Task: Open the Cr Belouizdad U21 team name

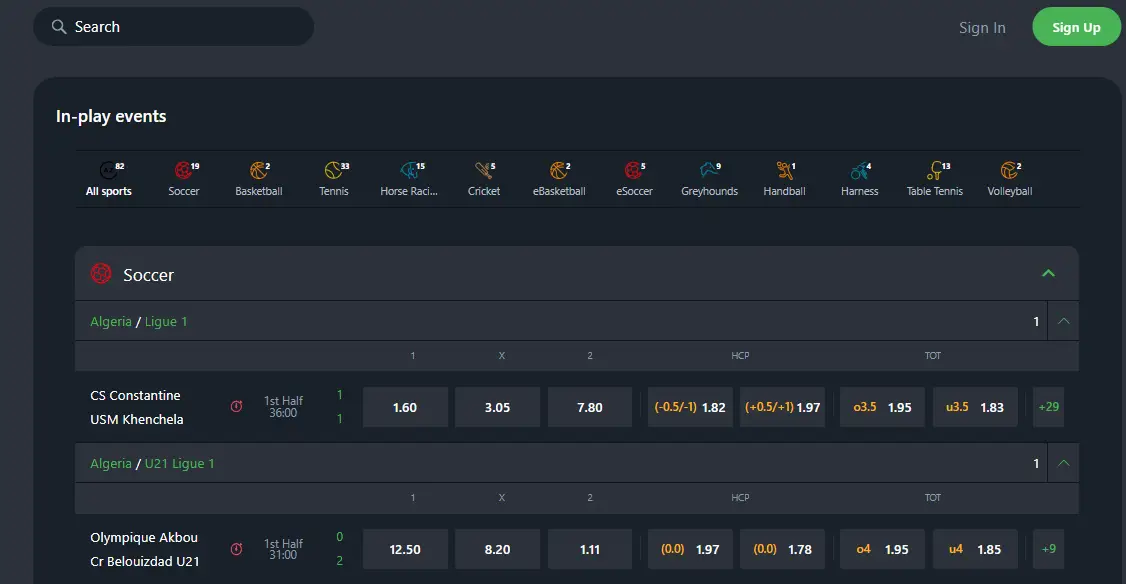Action: (x=144, y=562)
